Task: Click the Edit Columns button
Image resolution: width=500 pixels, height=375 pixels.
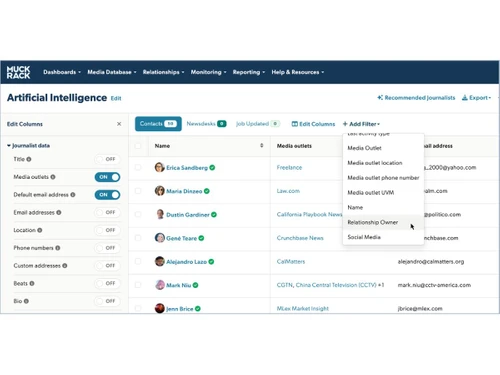Action: (x=313, y=124)
